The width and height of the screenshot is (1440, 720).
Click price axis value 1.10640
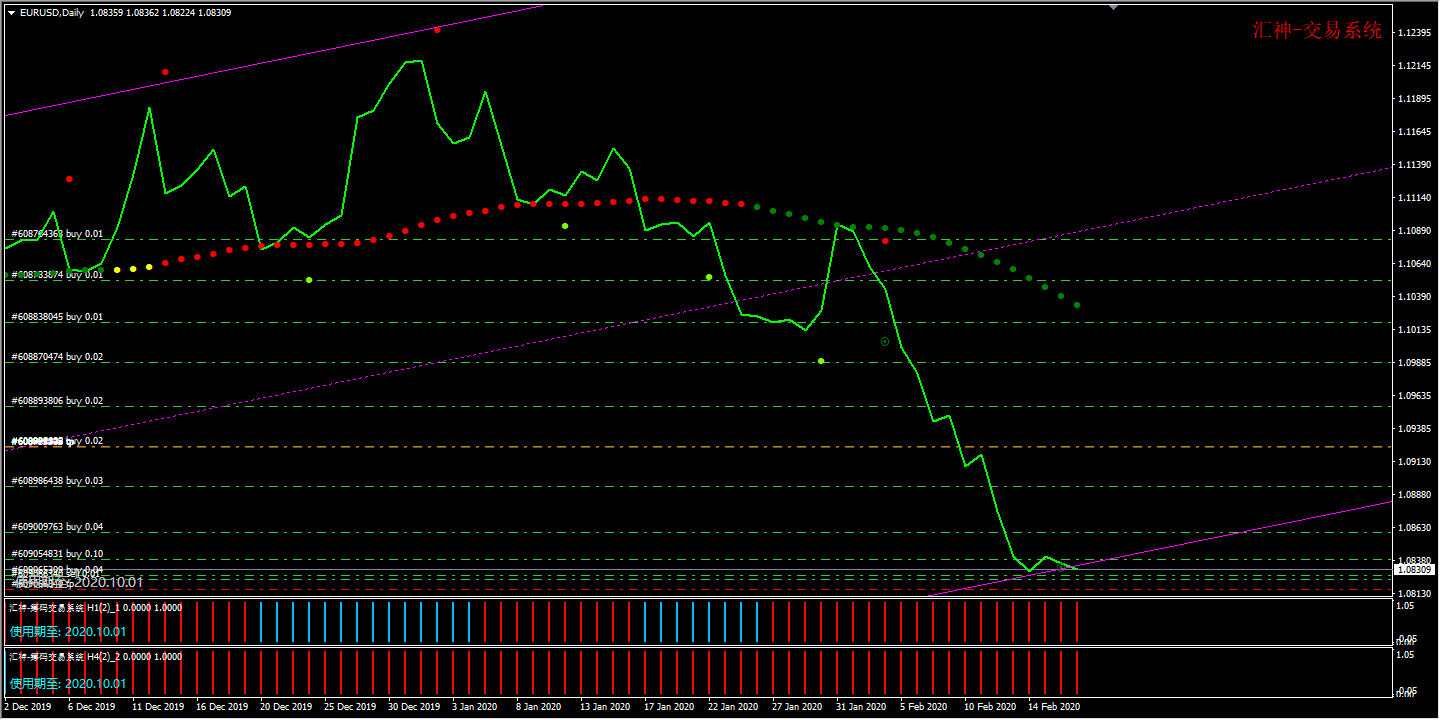pos(1414,264)
